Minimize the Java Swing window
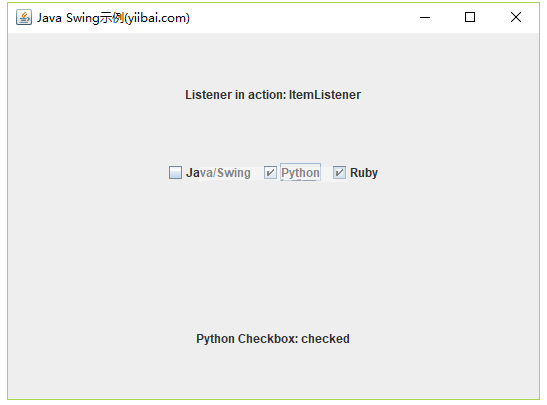 pyautogui.click(x=425, y=17)
